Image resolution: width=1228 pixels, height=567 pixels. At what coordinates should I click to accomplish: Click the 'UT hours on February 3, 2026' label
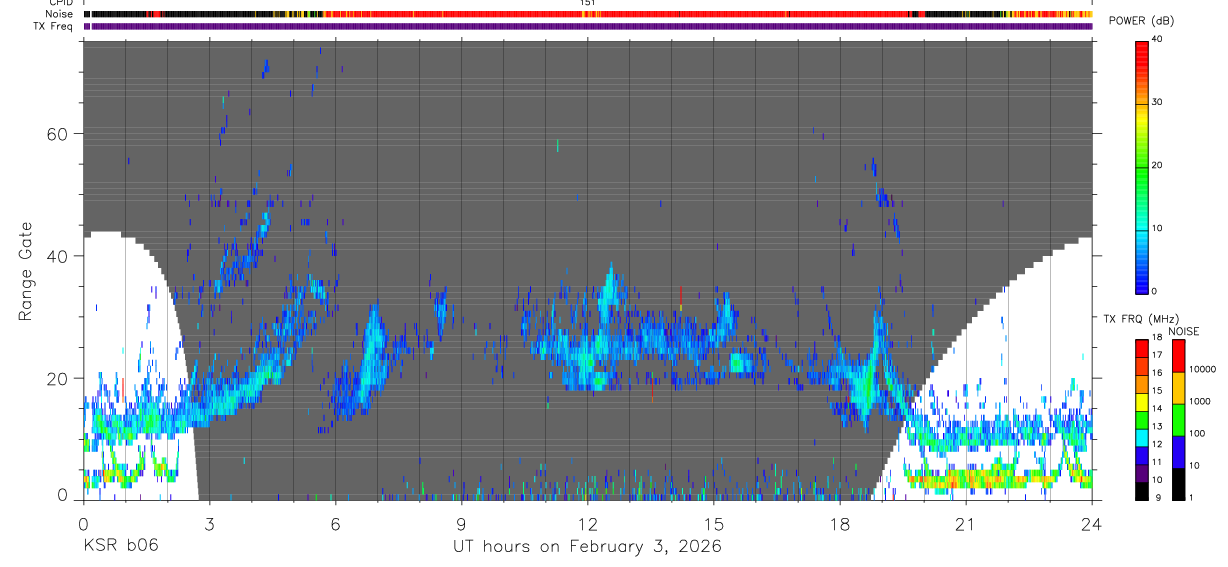click(x=588, y=546)
